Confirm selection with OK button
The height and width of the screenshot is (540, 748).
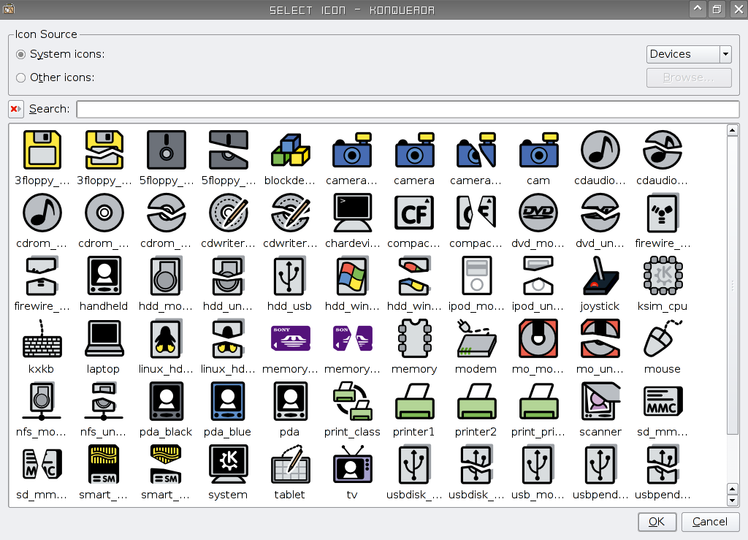pos(657,522)
